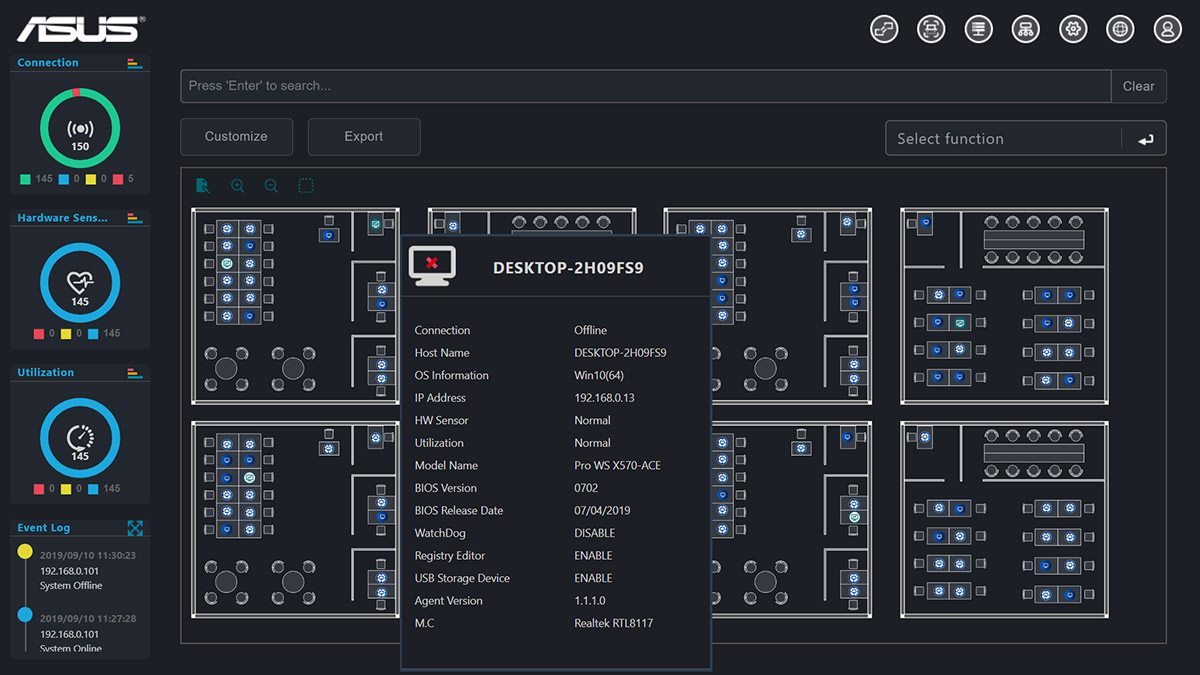Click the zoom in magnifier icon
1200x675 pixels.
pos(238,186)
